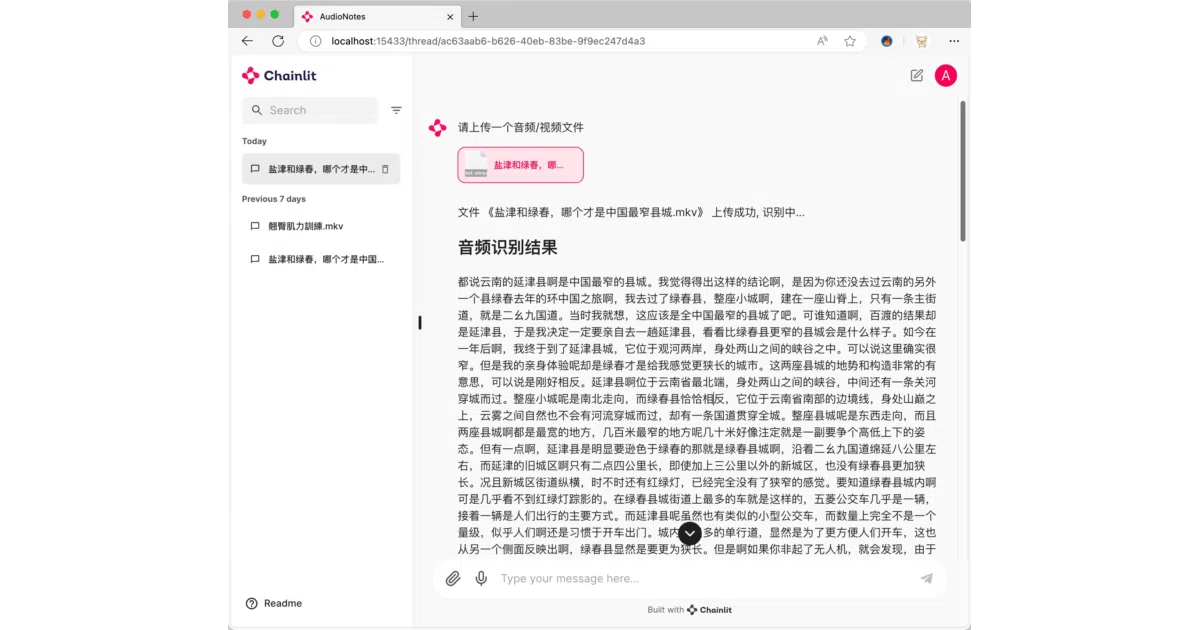This screenshot has height=630, width=1200.
Task: Open a new browser tab
Action: [473, 16]
